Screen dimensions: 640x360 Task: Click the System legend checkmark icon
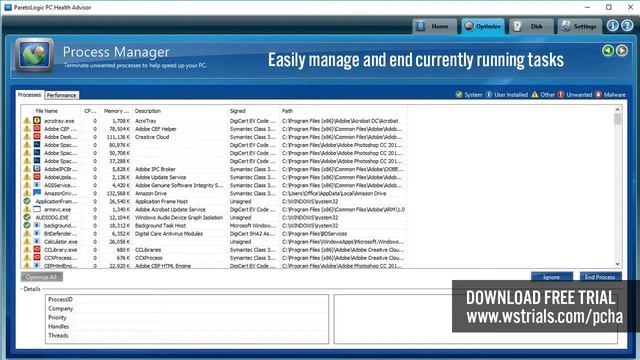pos(459,94)
